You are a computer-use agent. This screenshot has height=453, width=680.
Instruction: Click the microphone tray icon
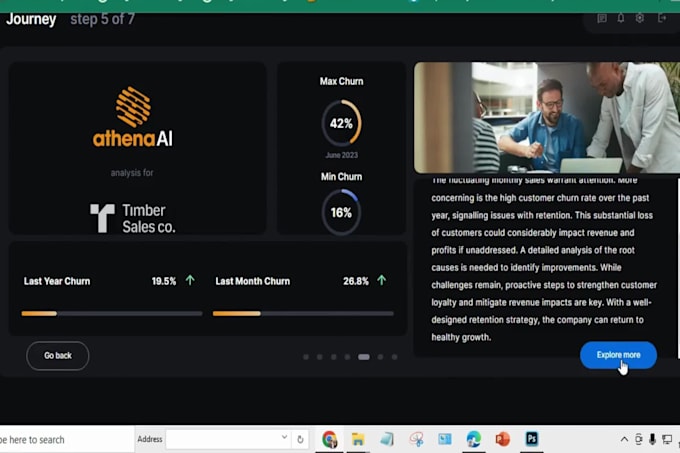click(x=652, y=439)
